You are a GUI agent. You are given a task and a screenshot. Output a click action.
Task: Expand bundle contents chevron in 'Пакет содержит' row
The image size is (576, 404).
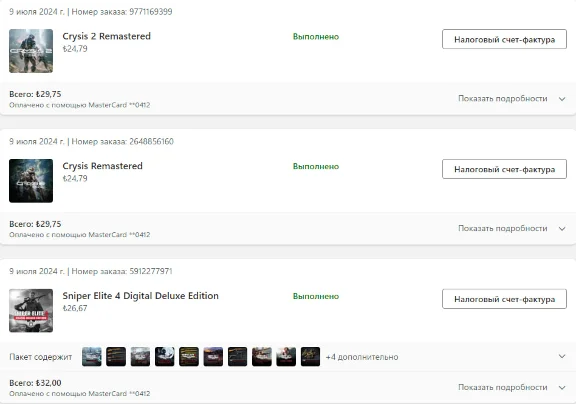pos(562,356)
